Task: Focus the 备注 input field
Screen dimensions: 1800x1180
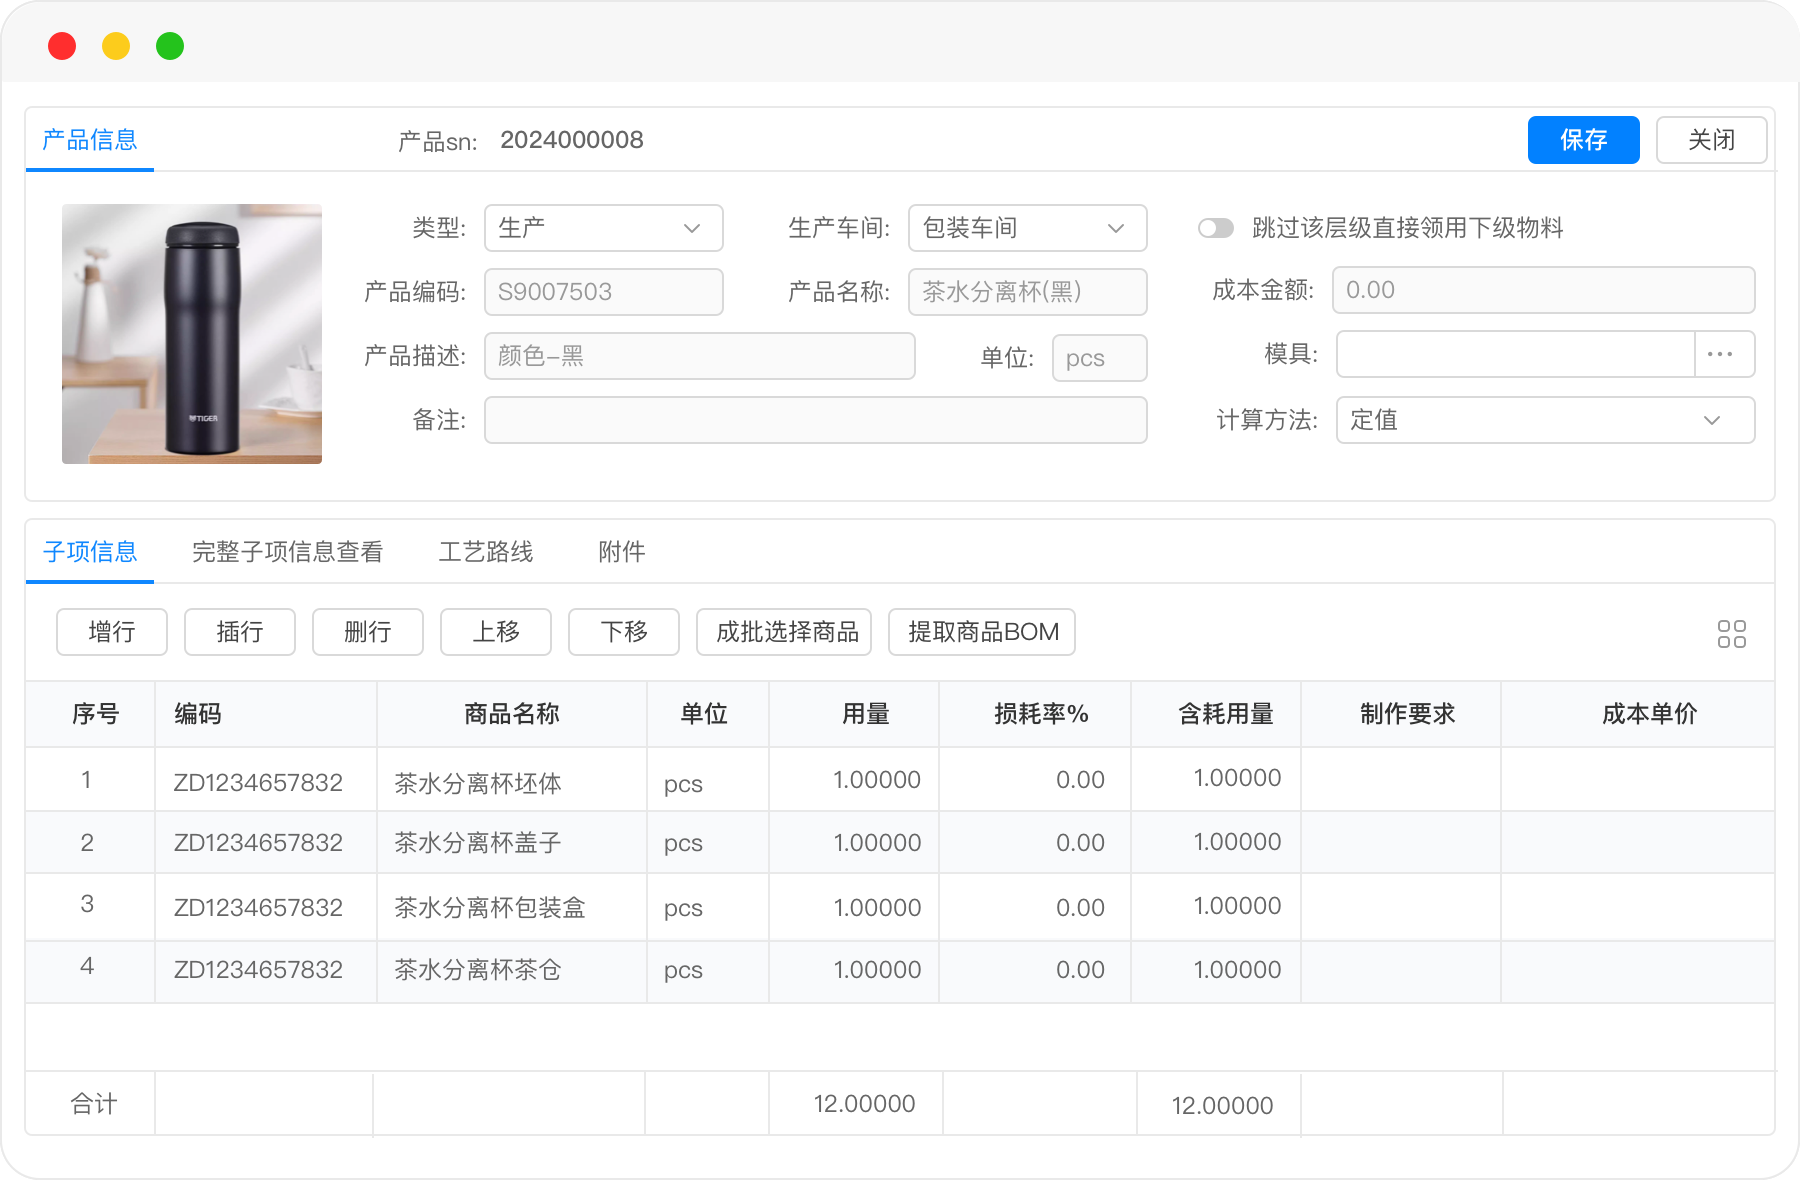Action: point(815,420)
